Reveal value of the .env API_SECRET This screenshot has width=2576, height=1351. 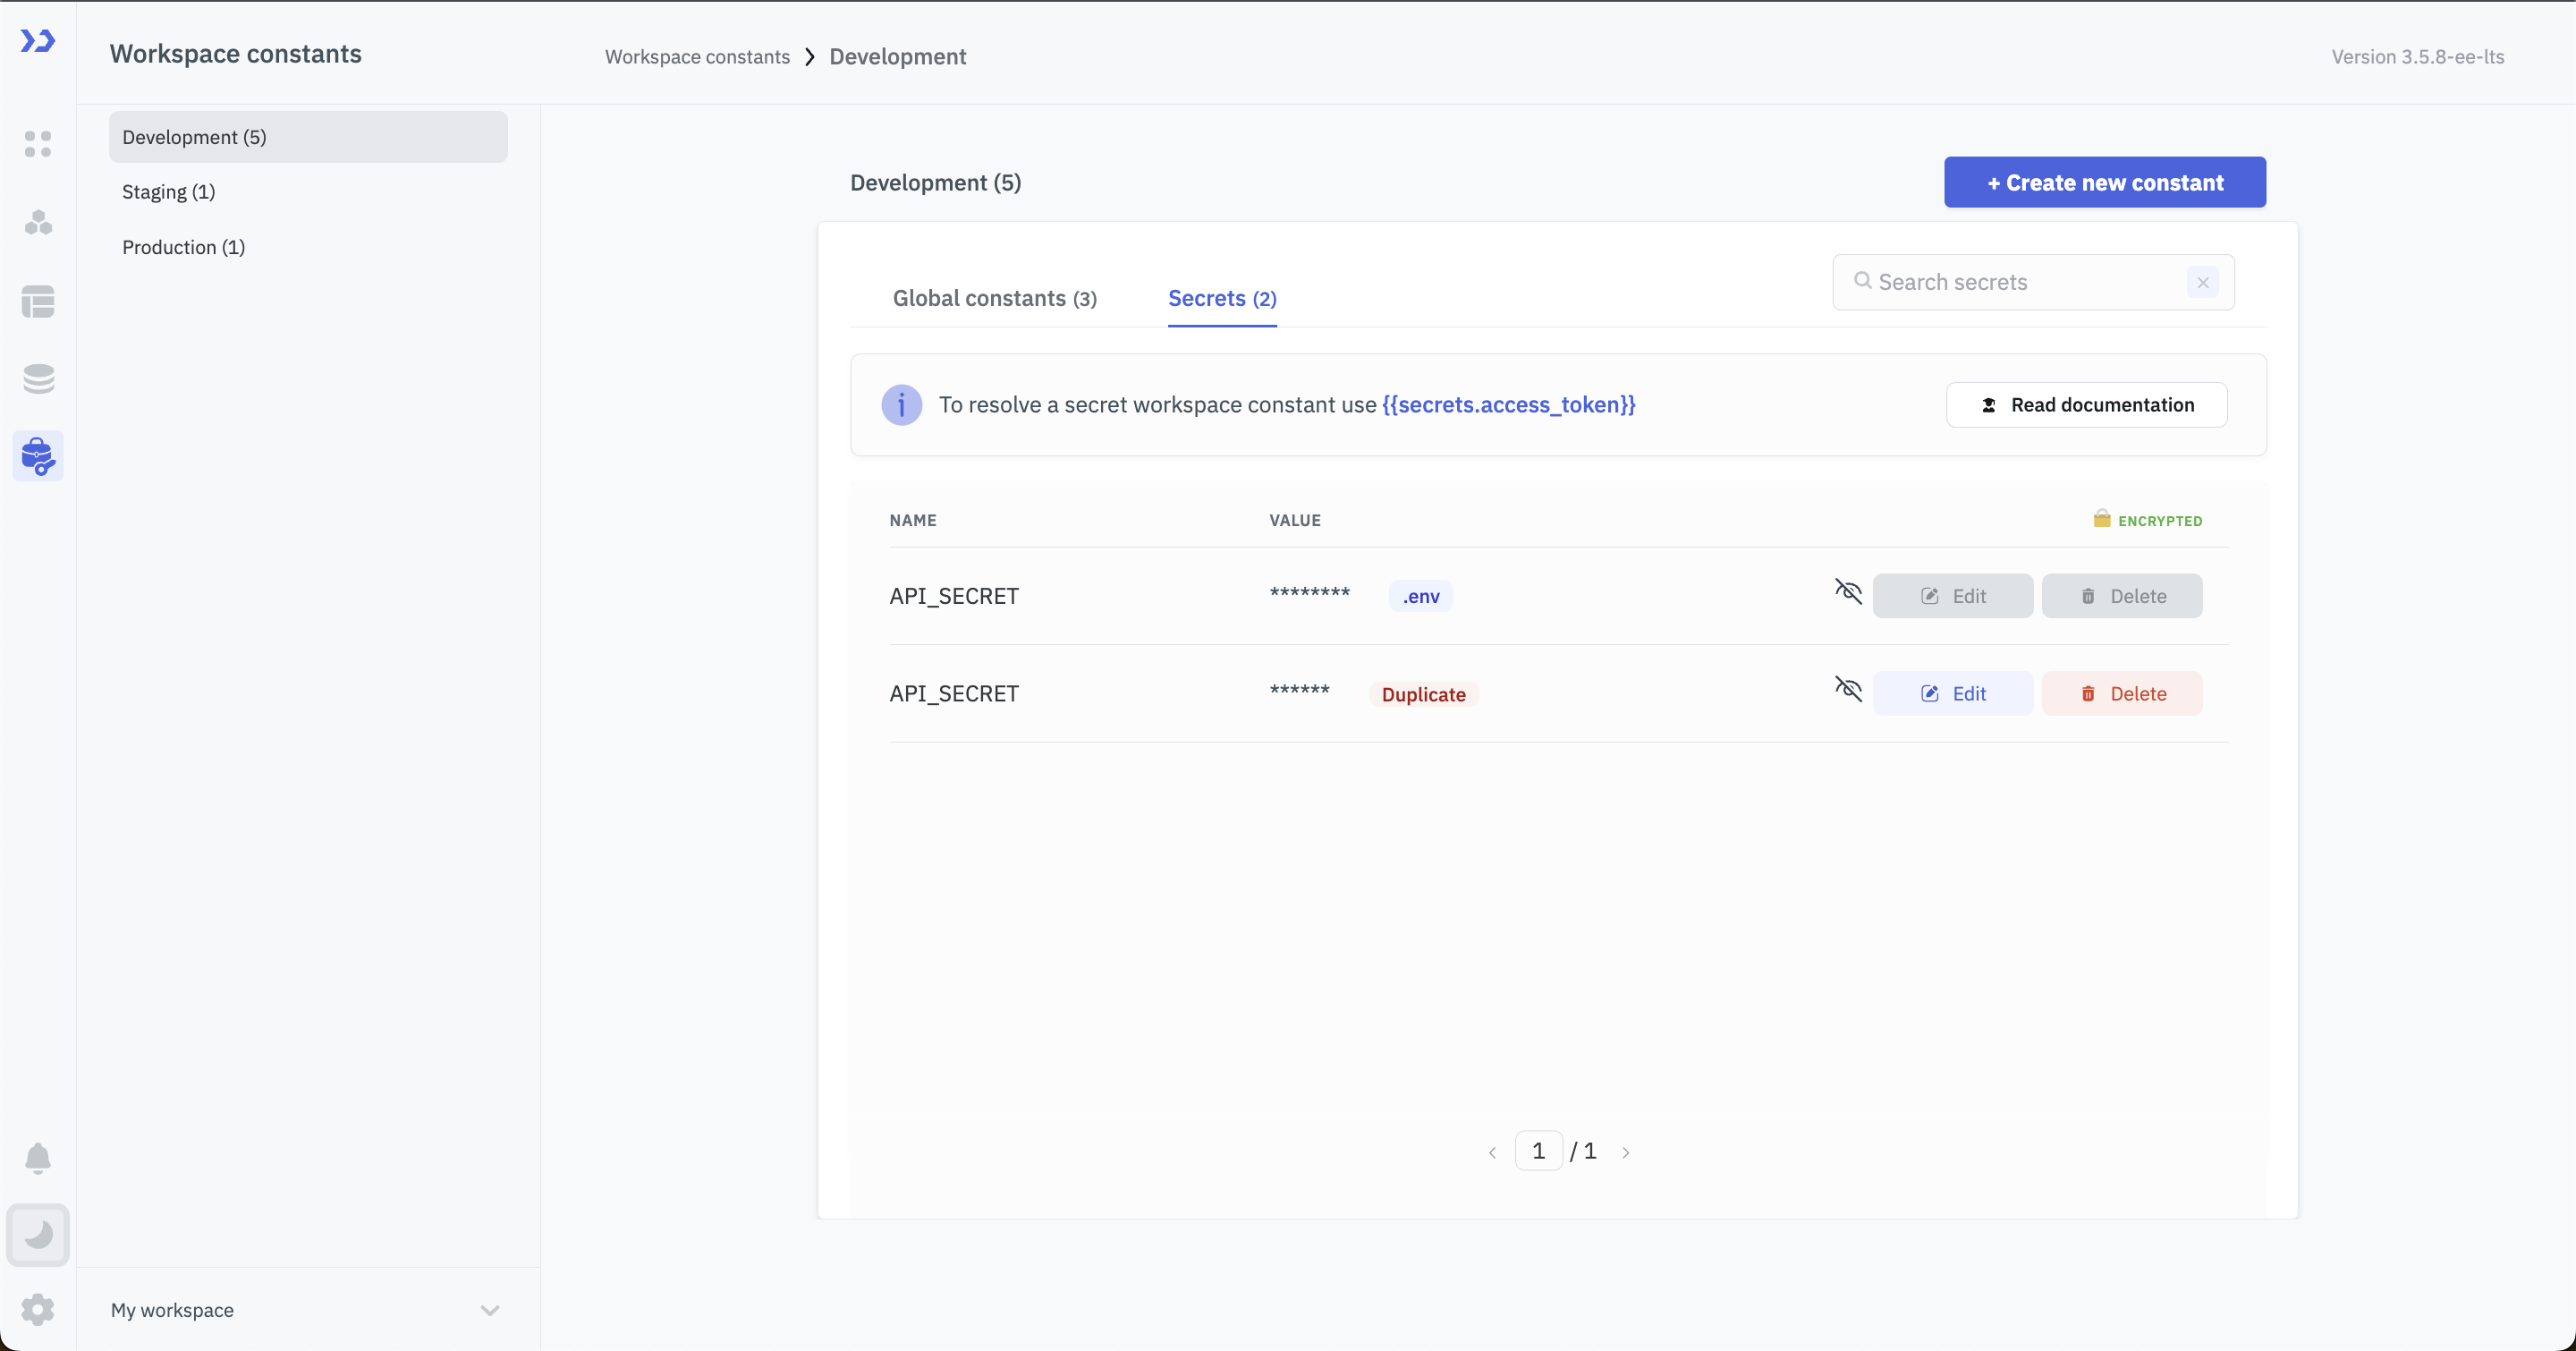(1848, 592)
